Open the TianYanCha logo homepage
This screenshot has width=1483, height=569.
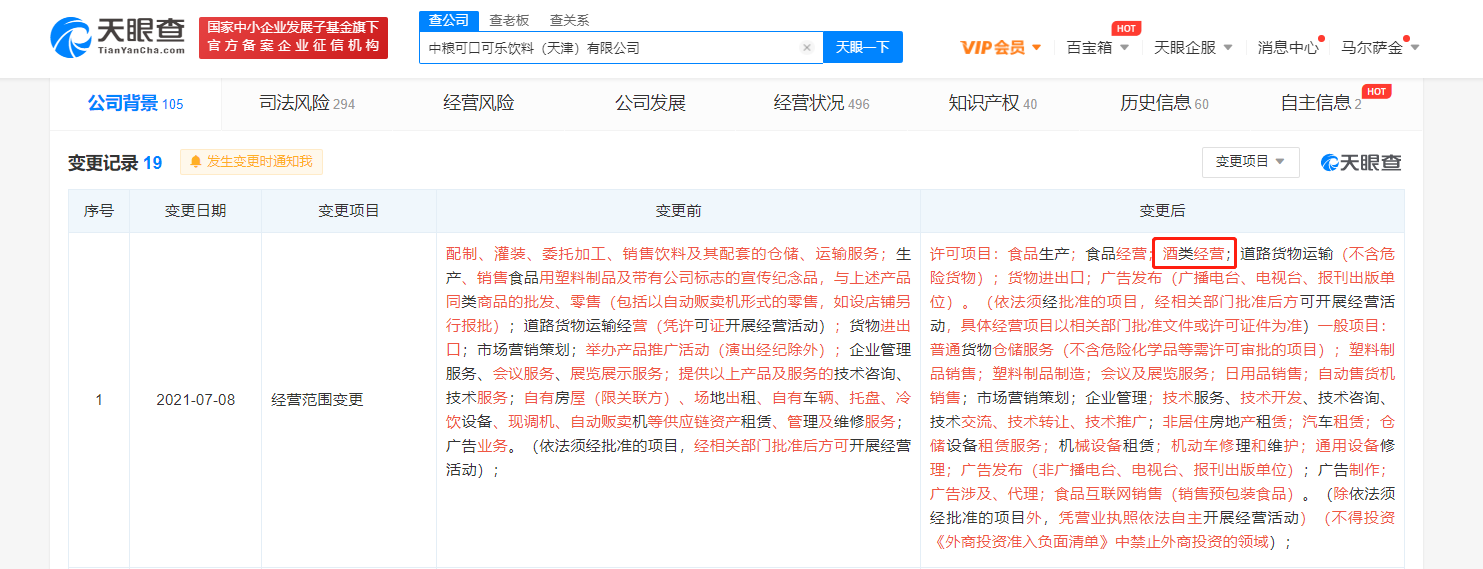coord(118,37)
